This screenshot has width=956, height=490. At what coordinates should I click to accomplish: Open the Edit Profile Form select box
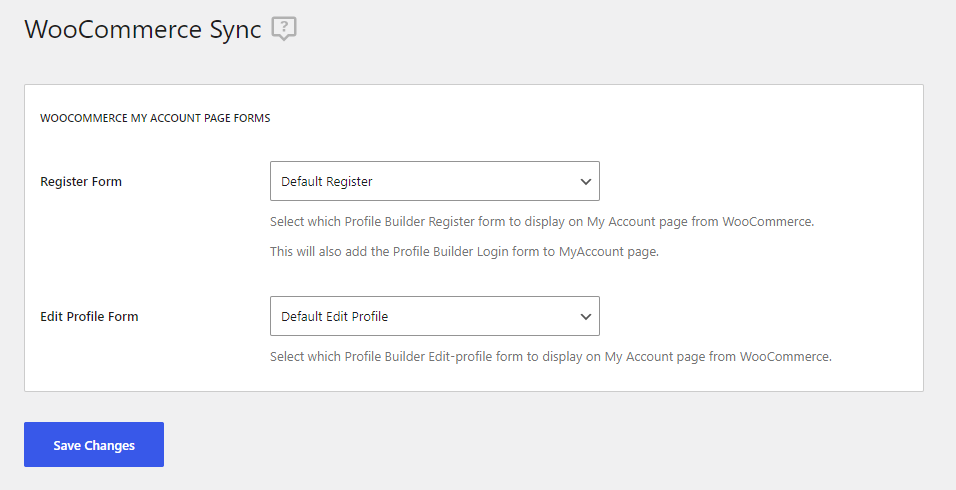click(435, 316)
